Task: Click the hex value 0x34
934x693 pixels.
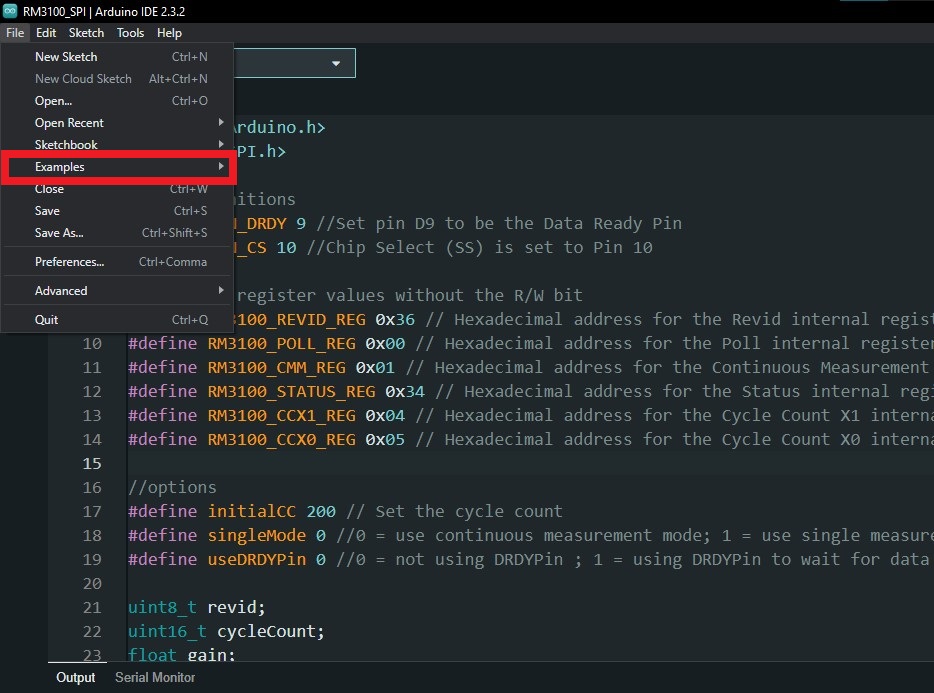Action: [405, 391]
